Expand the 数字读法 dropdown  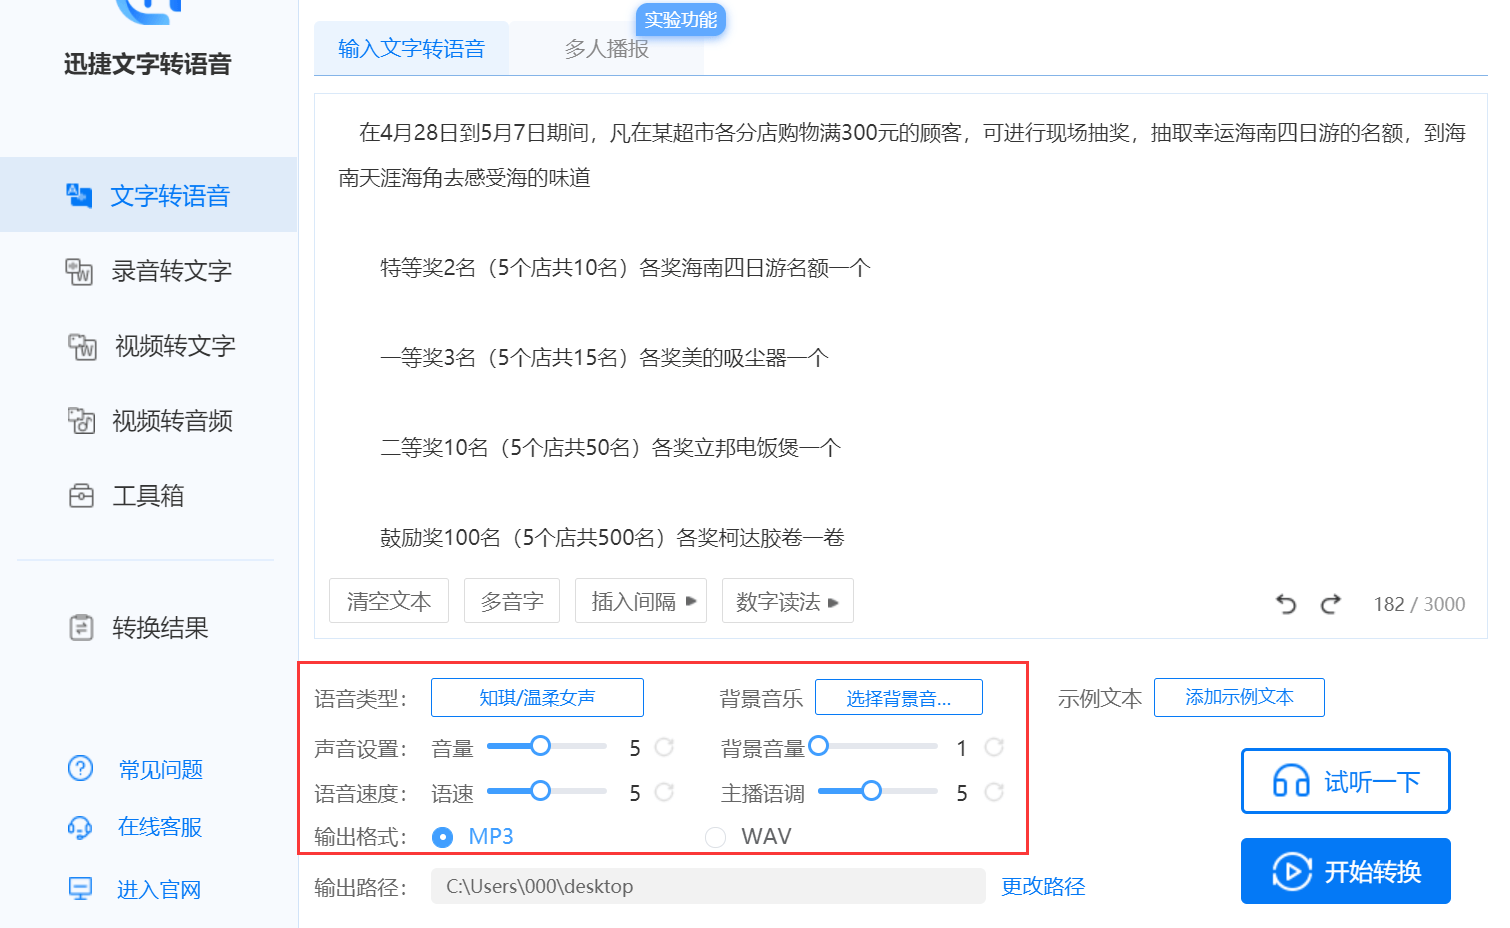(788, 601)
